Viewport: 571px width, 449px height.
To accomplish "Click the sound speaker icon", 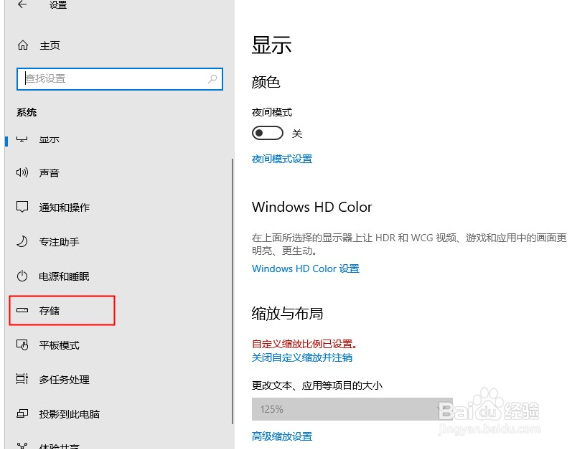I will coord(22,172).
